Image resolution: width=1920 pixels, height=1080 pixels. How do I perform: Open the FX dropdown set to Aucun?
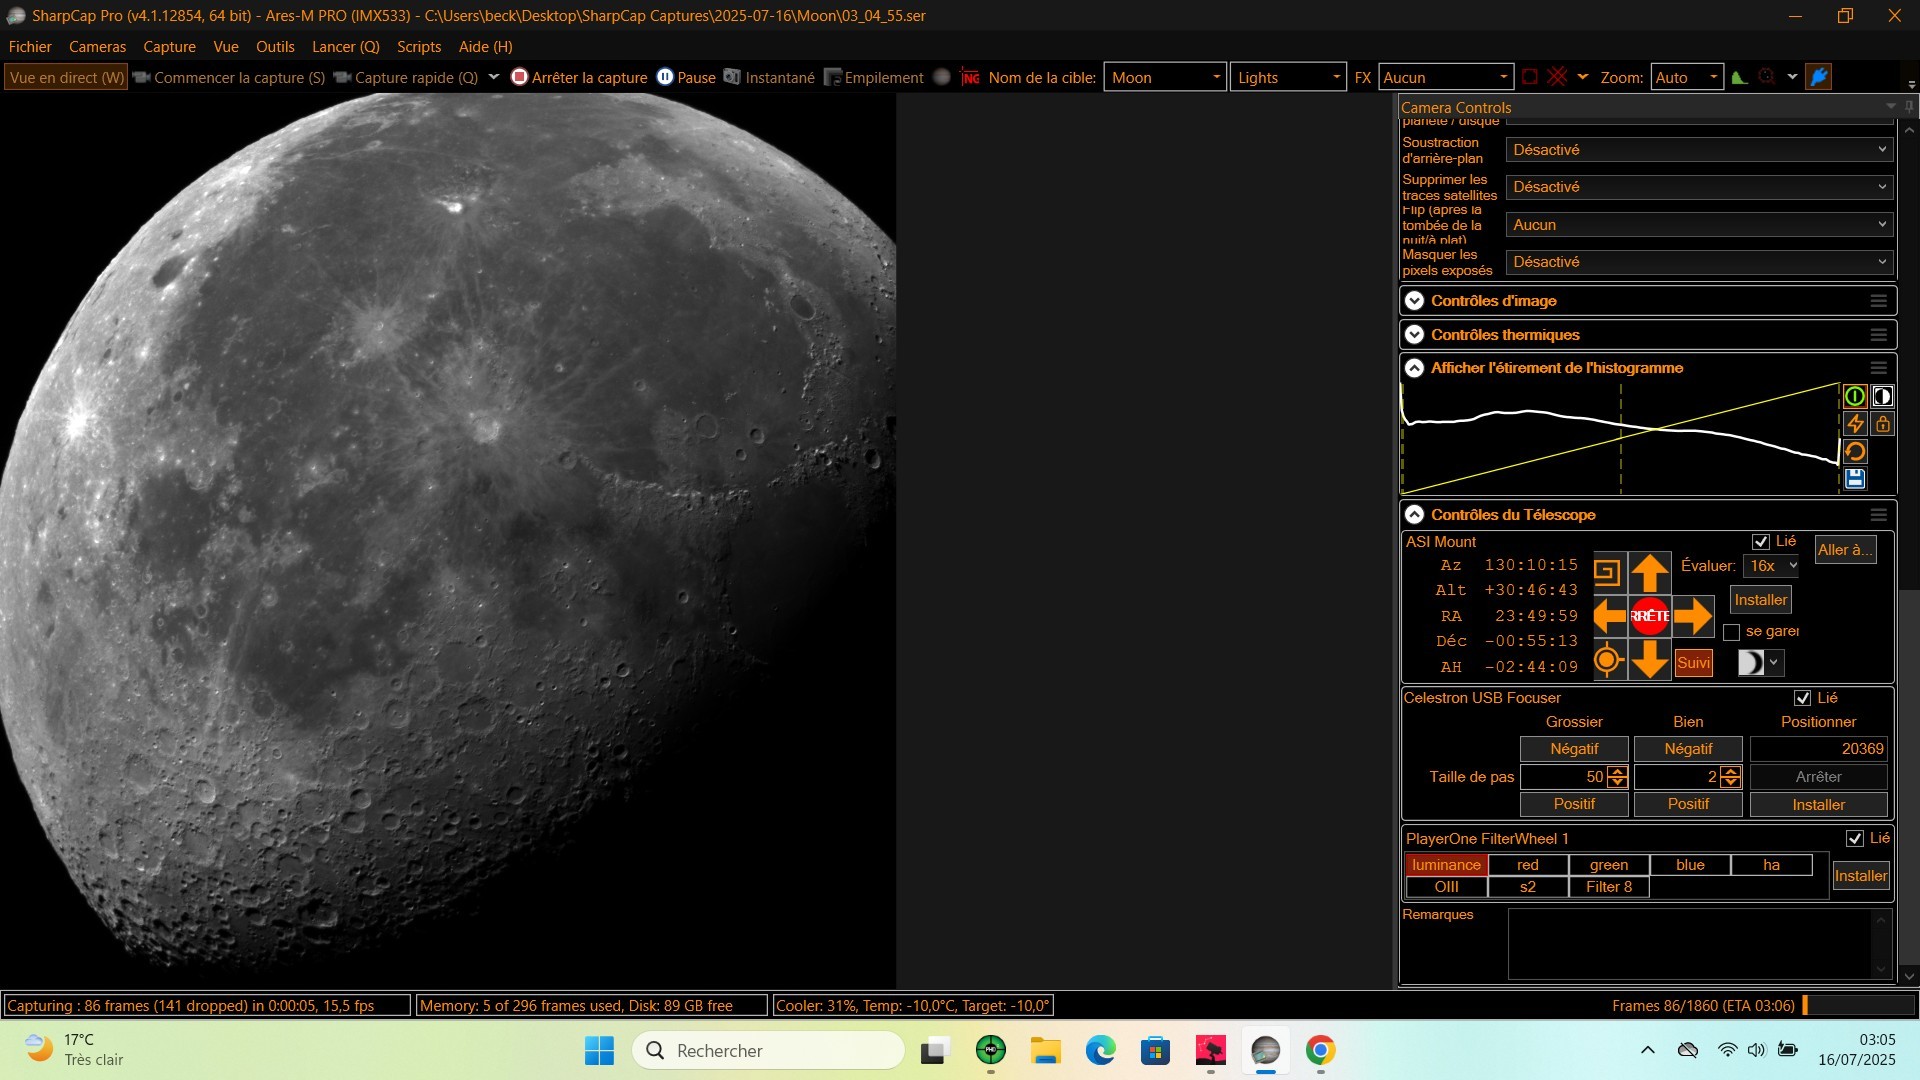point(1445,77)
